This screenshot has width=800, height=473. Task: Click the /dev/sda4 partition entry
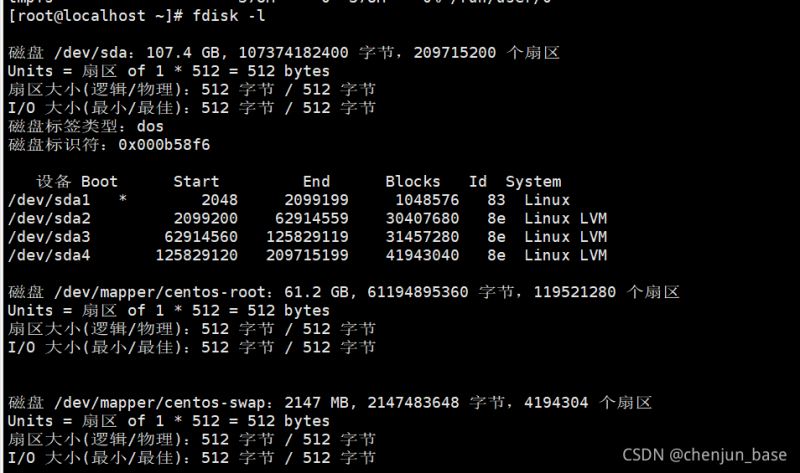pyautogui.click(x=49, y=255)
